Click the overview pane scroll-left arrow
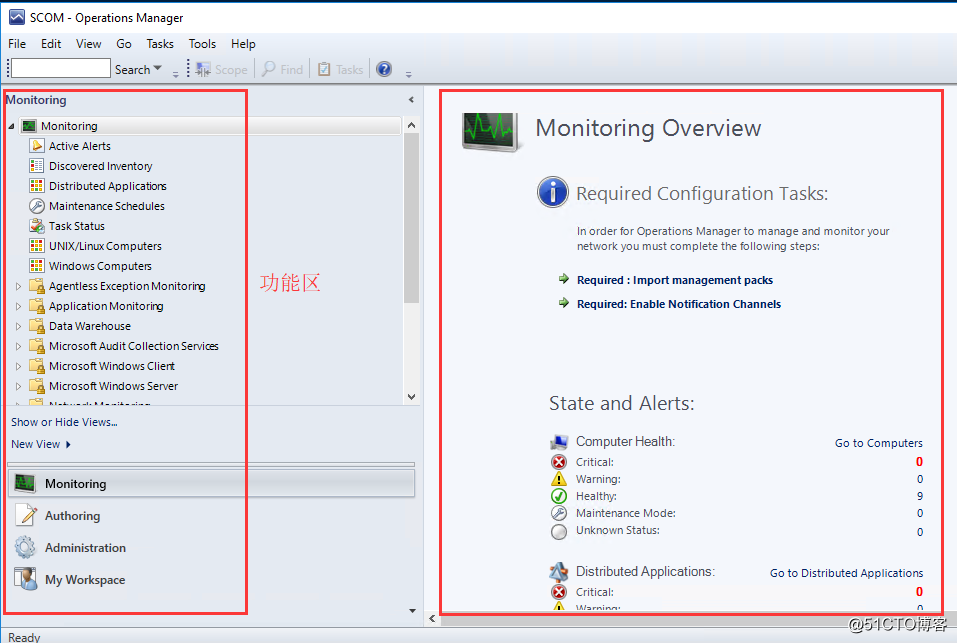This screenshot has height=643, width=957. tap(432, 619)
